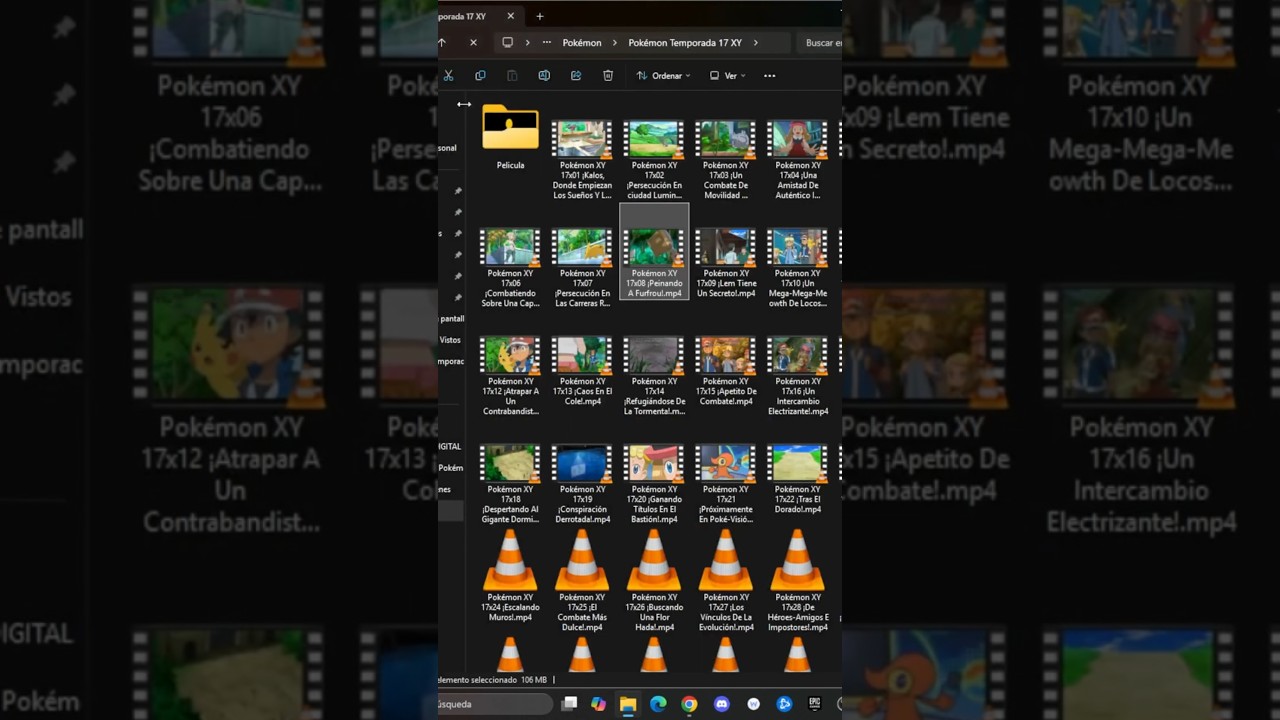The image size is (1280, 720).
Task: Select the VLC file 17x25 ¡El Combate Más Dulce
Action: pyautogui.click(x=582, y=581)
